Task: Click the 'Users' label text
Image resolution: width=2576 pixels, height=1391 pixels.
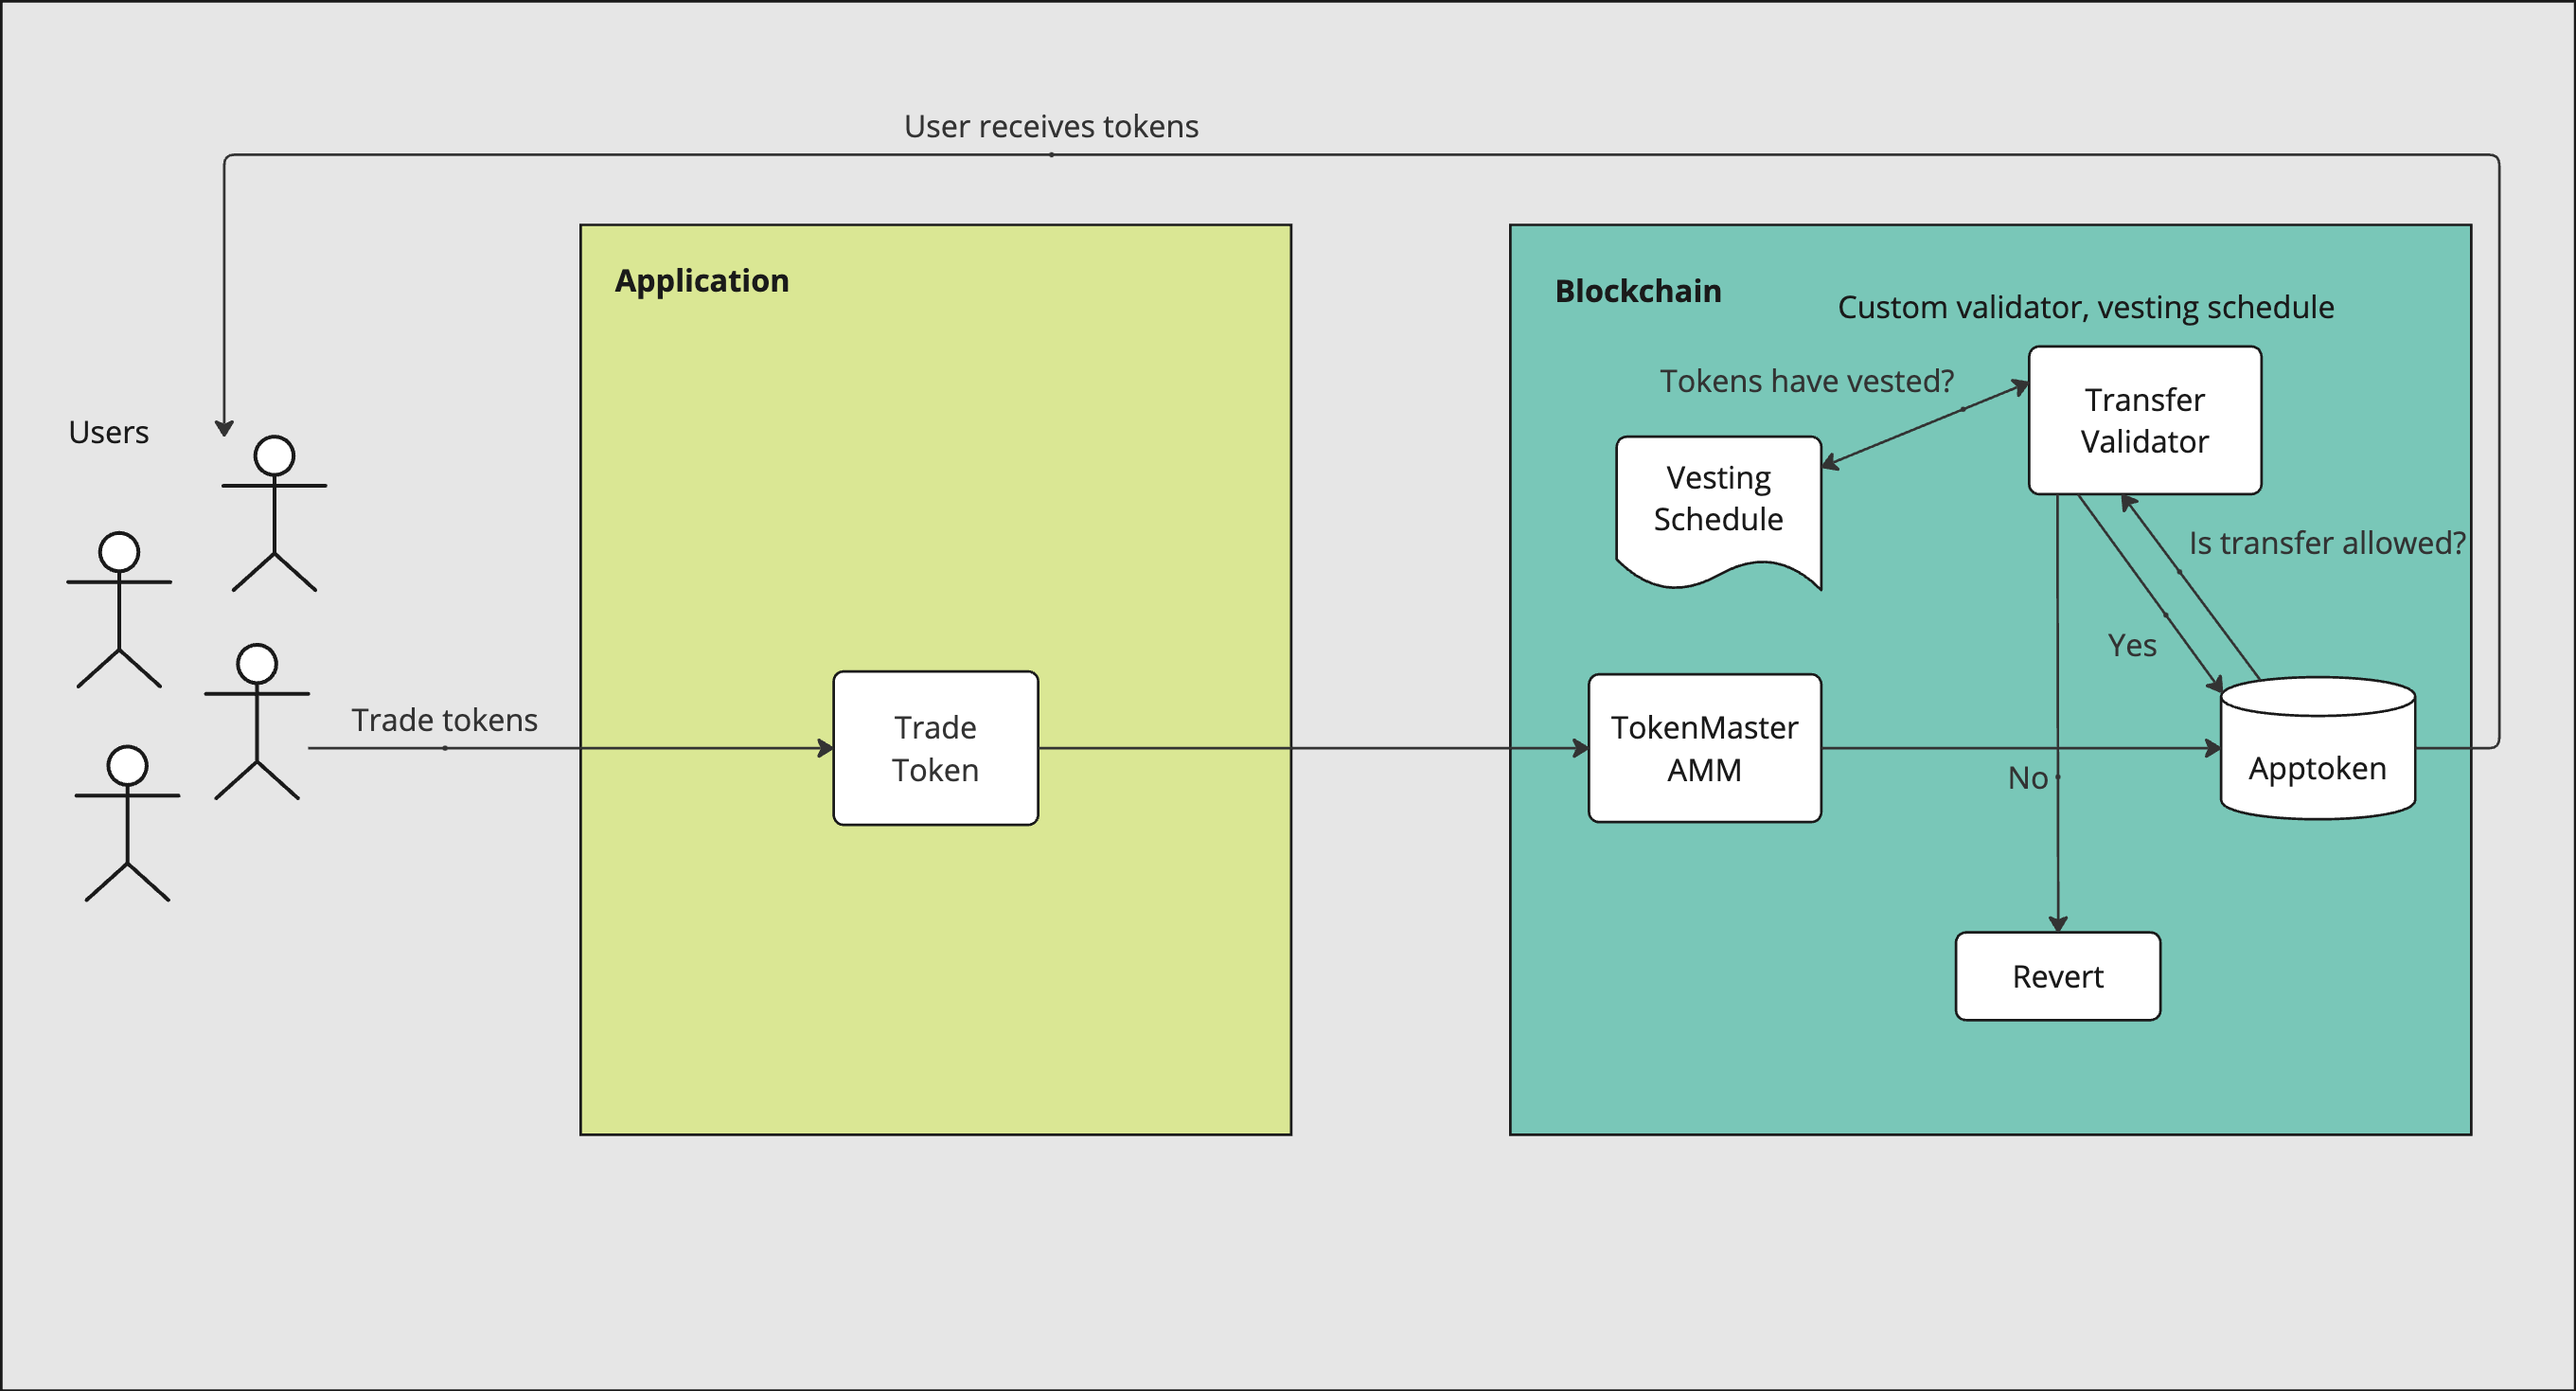Action: 108,432
